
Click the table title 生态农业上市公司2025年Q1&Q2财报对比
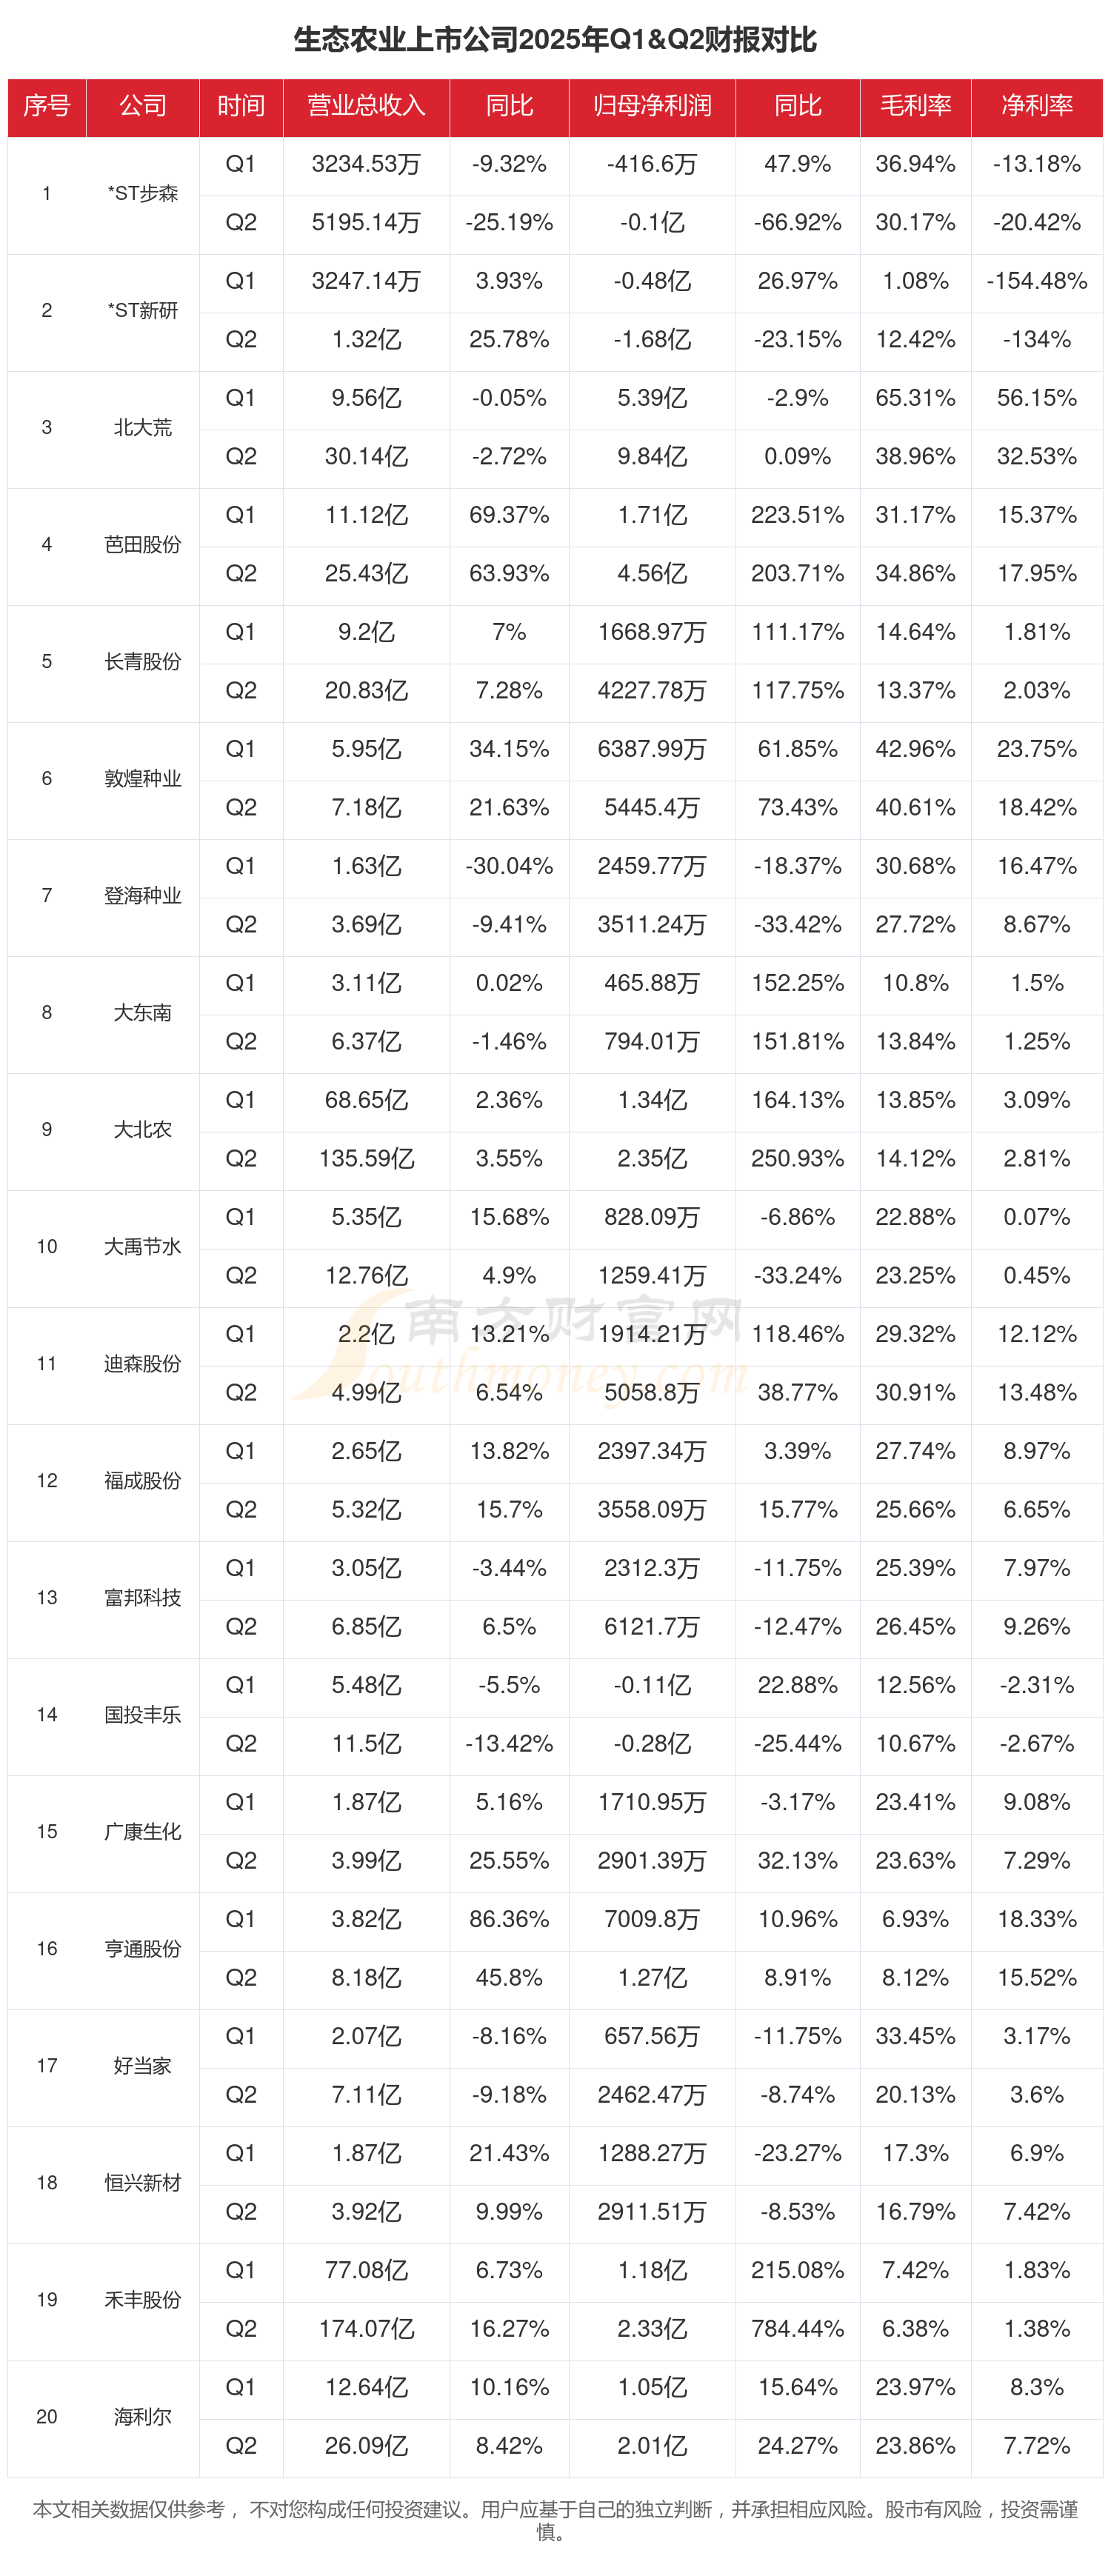(555, 40)
